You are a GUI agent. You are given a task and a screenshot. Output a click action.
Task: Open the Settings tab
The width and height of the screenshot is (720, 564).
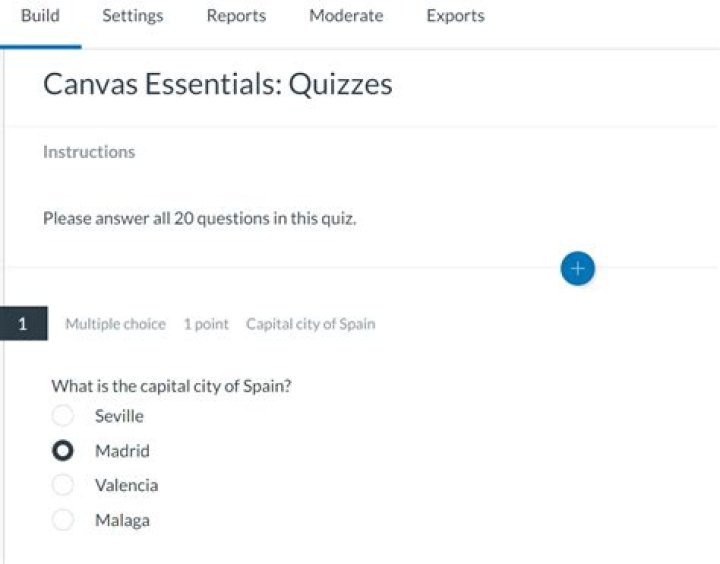(x=132, y=16)
